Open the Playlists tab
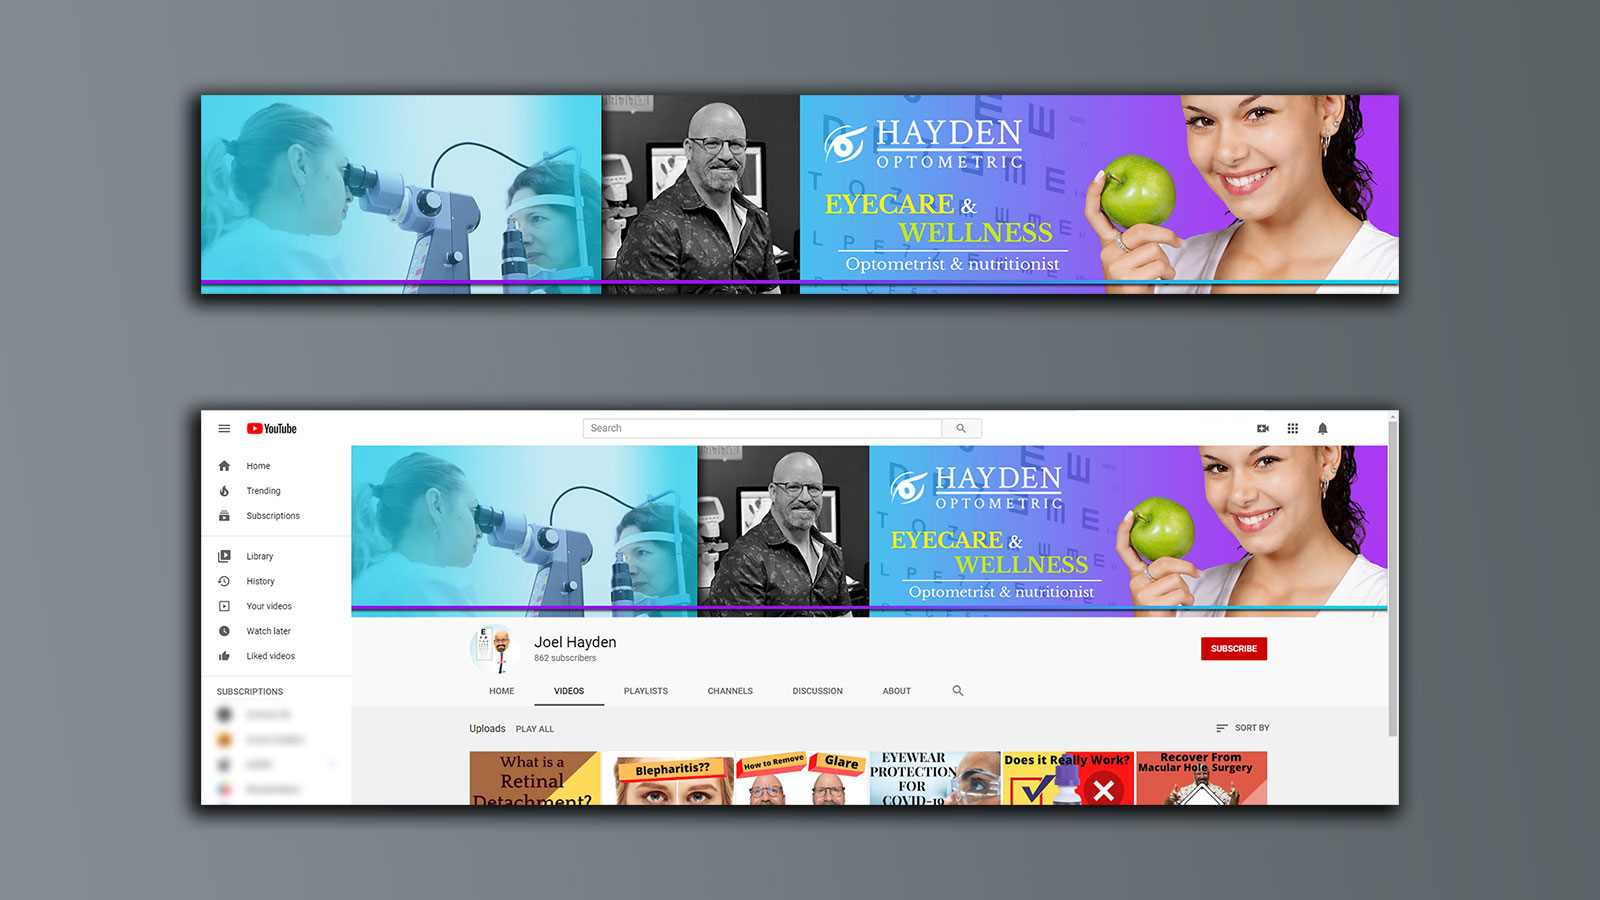The height and width of the screenshot is (900, 1600). [646, 691]
